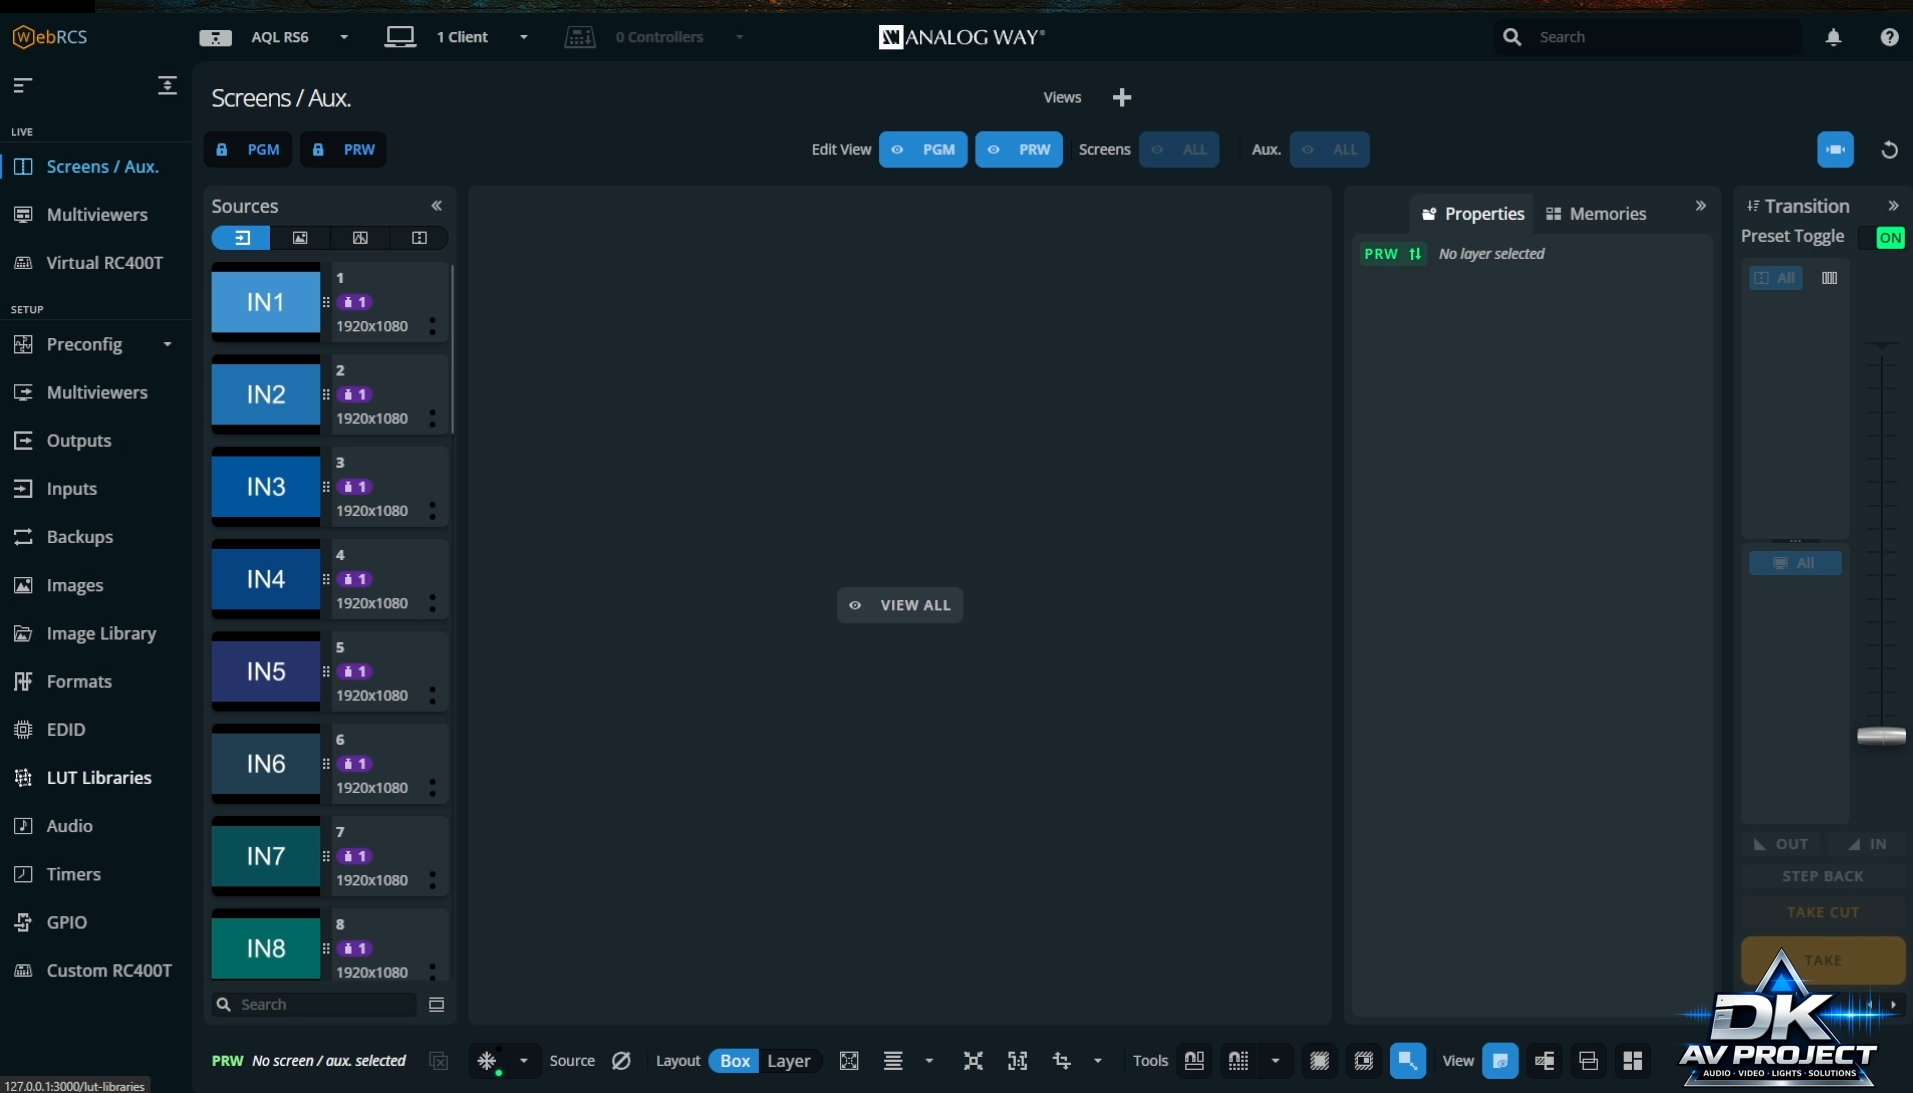Add a new view with plus icon

coord(1122,97)
